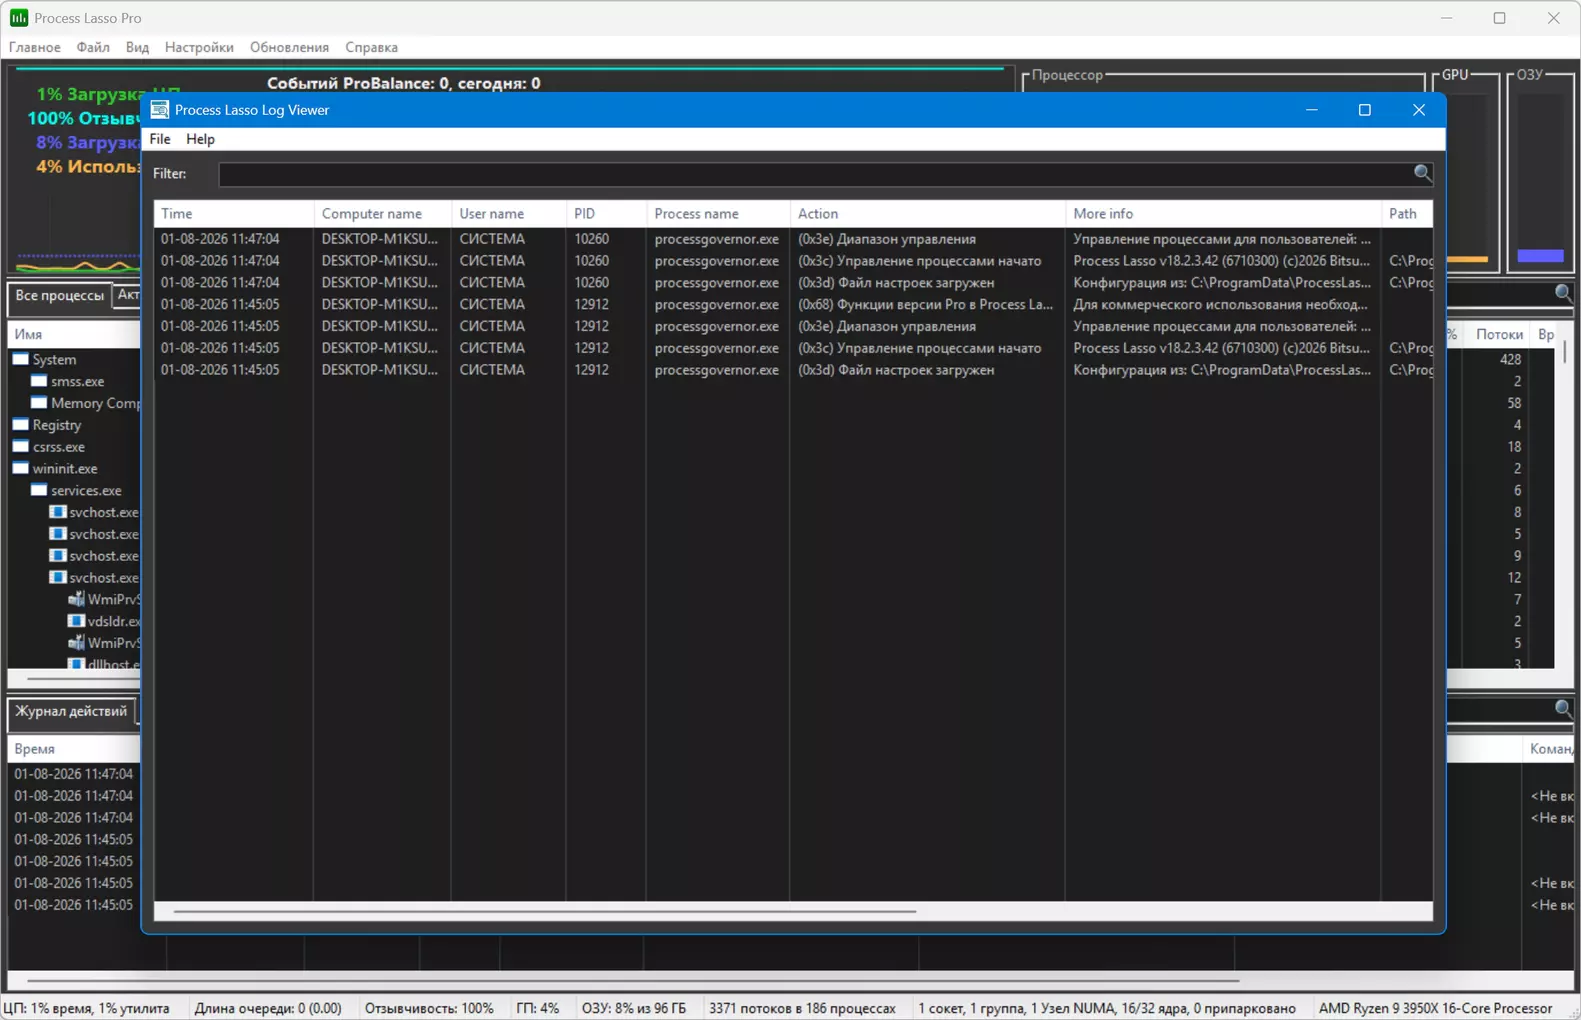Open the Help menu in Log Viewer
This screenshot has width=1581, height=1020.
pos(200,139)
